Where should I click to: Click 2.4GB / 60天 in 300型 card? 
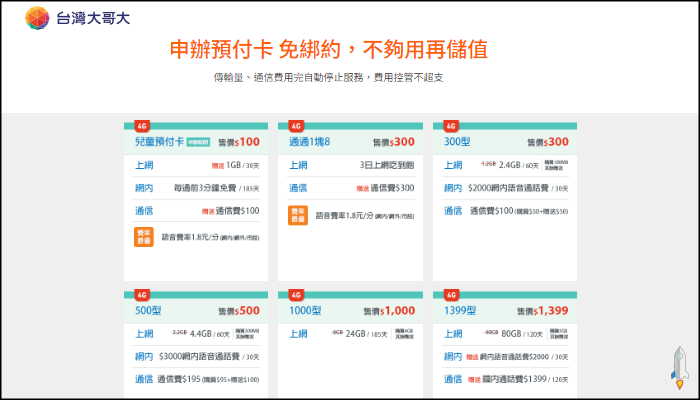pos(519,166)
